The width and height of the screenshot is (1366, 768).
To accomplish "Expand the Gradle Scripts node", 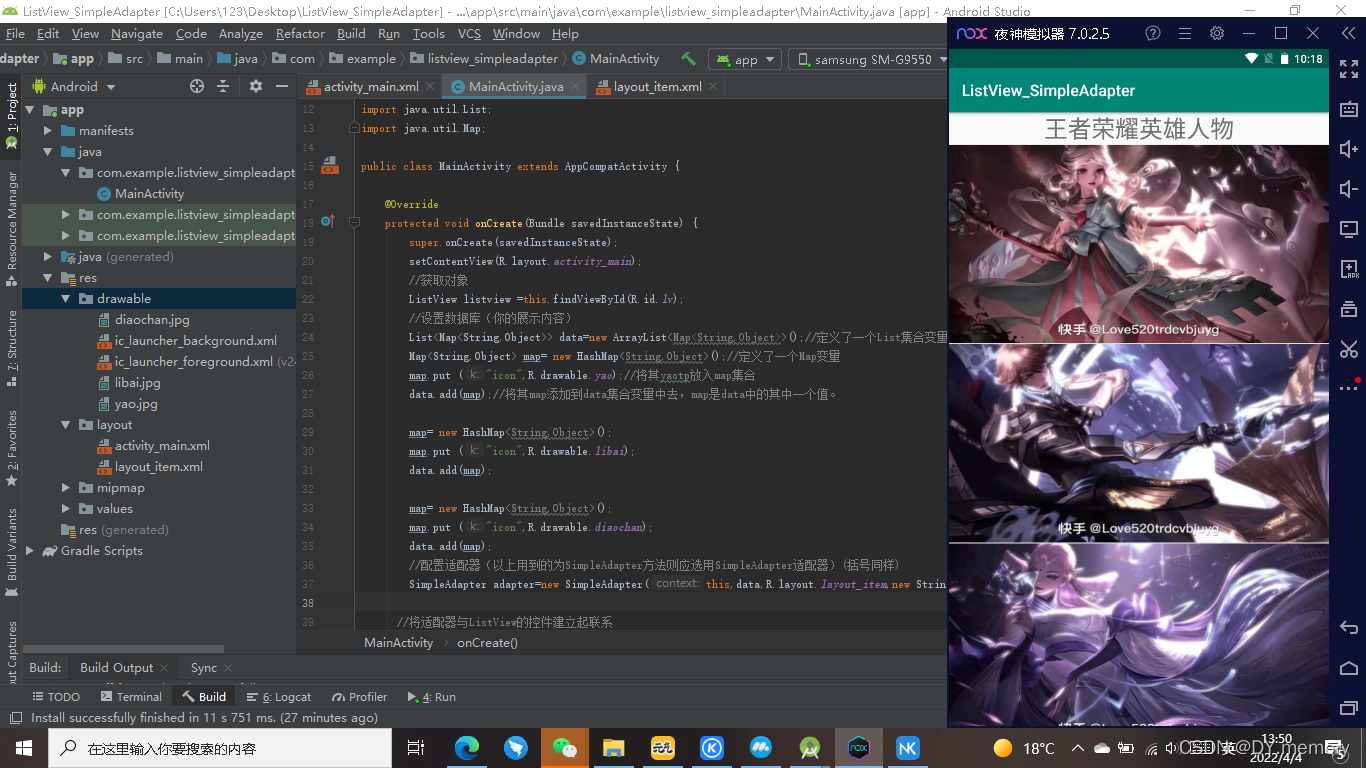I will 30,551.
